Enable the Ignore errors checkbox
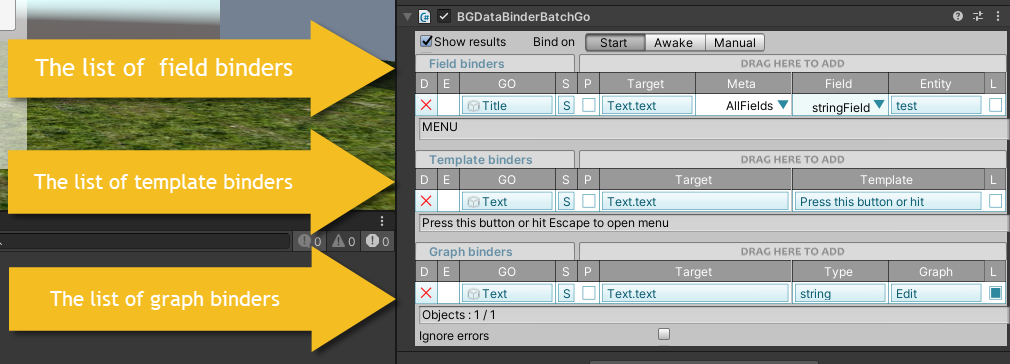The height and width of the screenshot is (364, 1010). [x=664, y=334]
